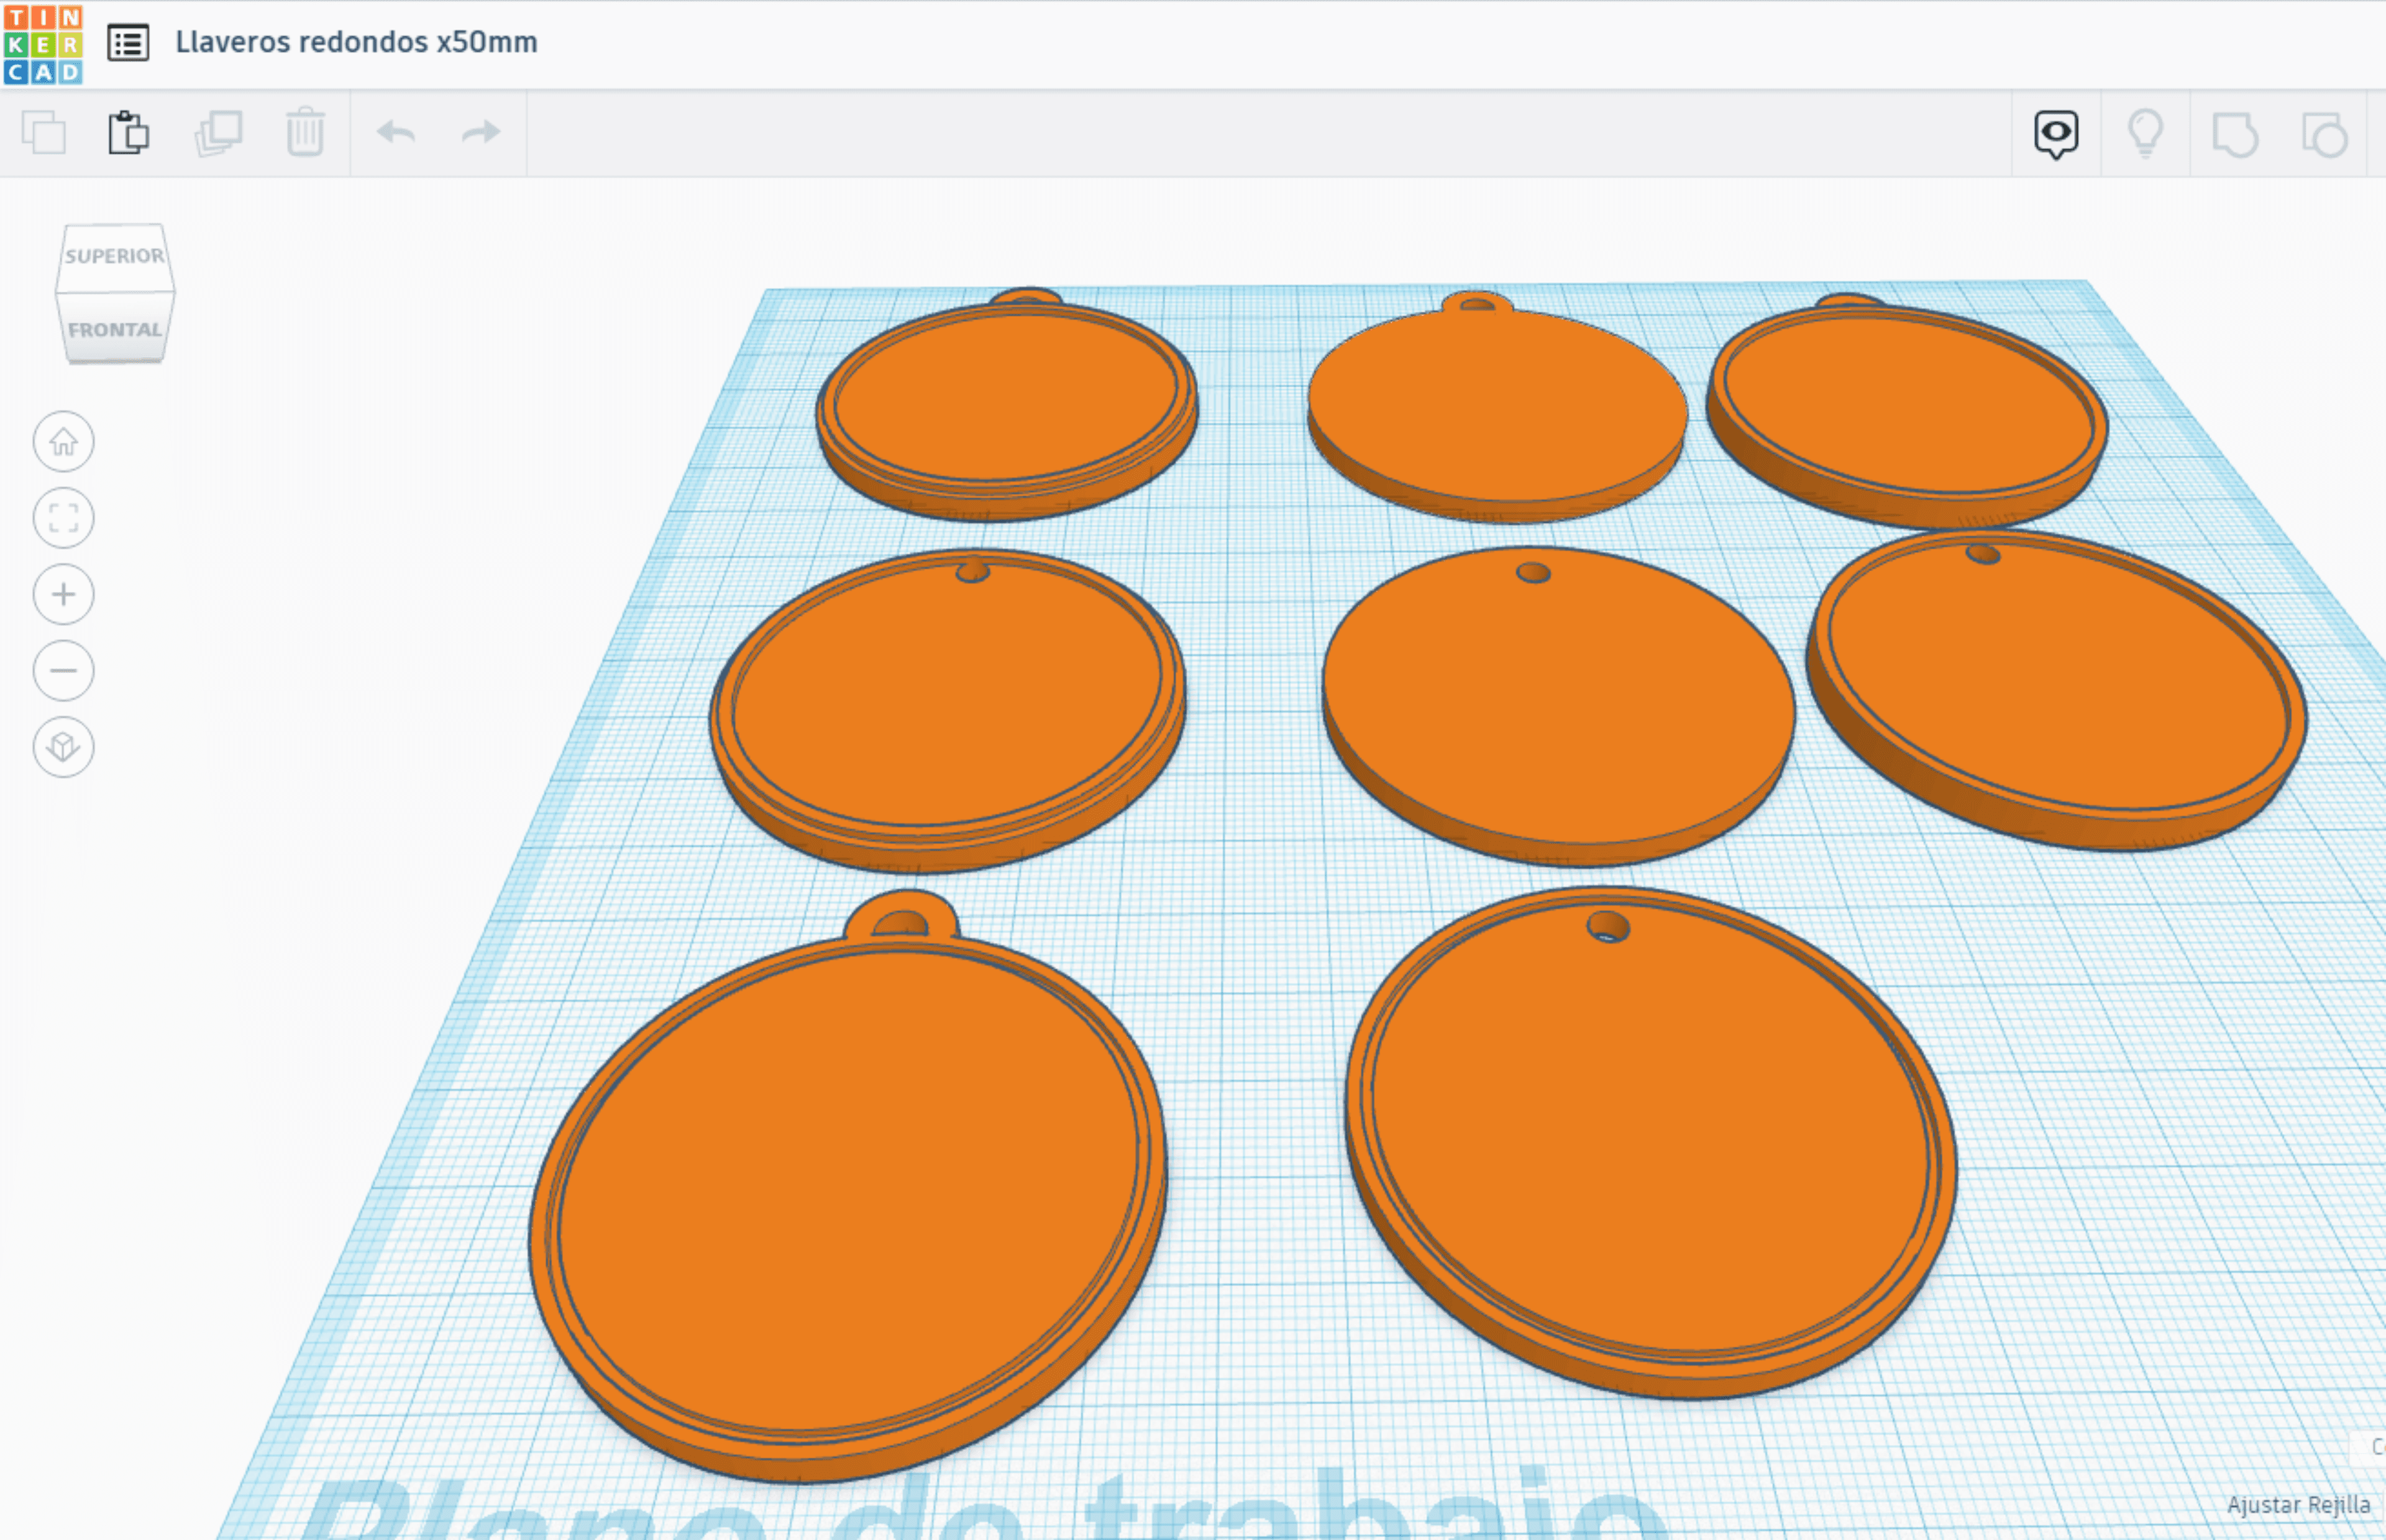Open the designs list icon
The image size is (2386, 1540).
pos(128,43)
